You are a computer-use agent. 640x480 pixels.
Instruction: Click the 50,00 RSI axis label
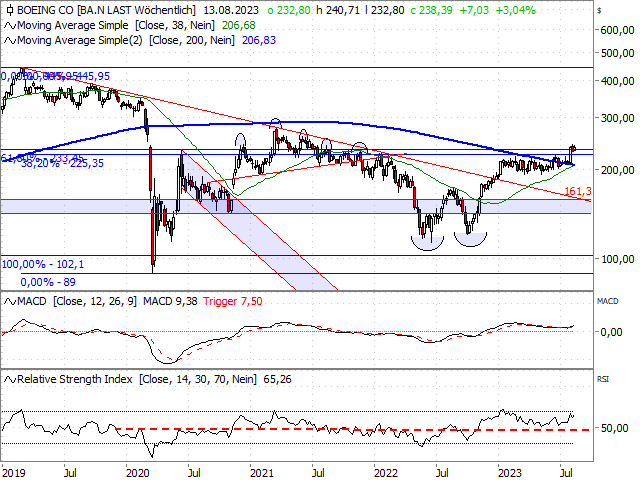614,428
